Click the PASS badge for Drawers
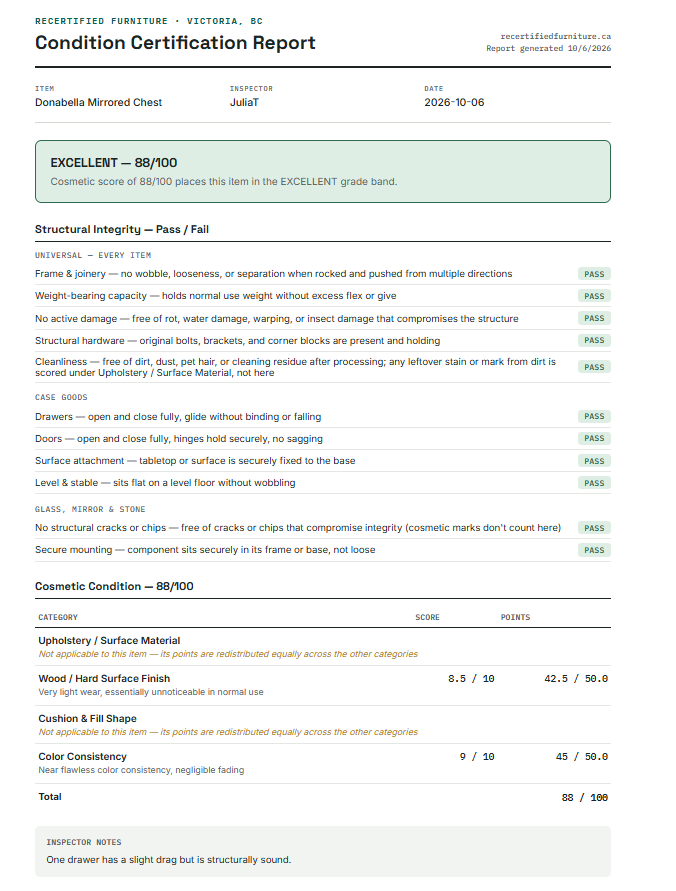This screenshot has height=891, width=676. [x=594, y=417]
